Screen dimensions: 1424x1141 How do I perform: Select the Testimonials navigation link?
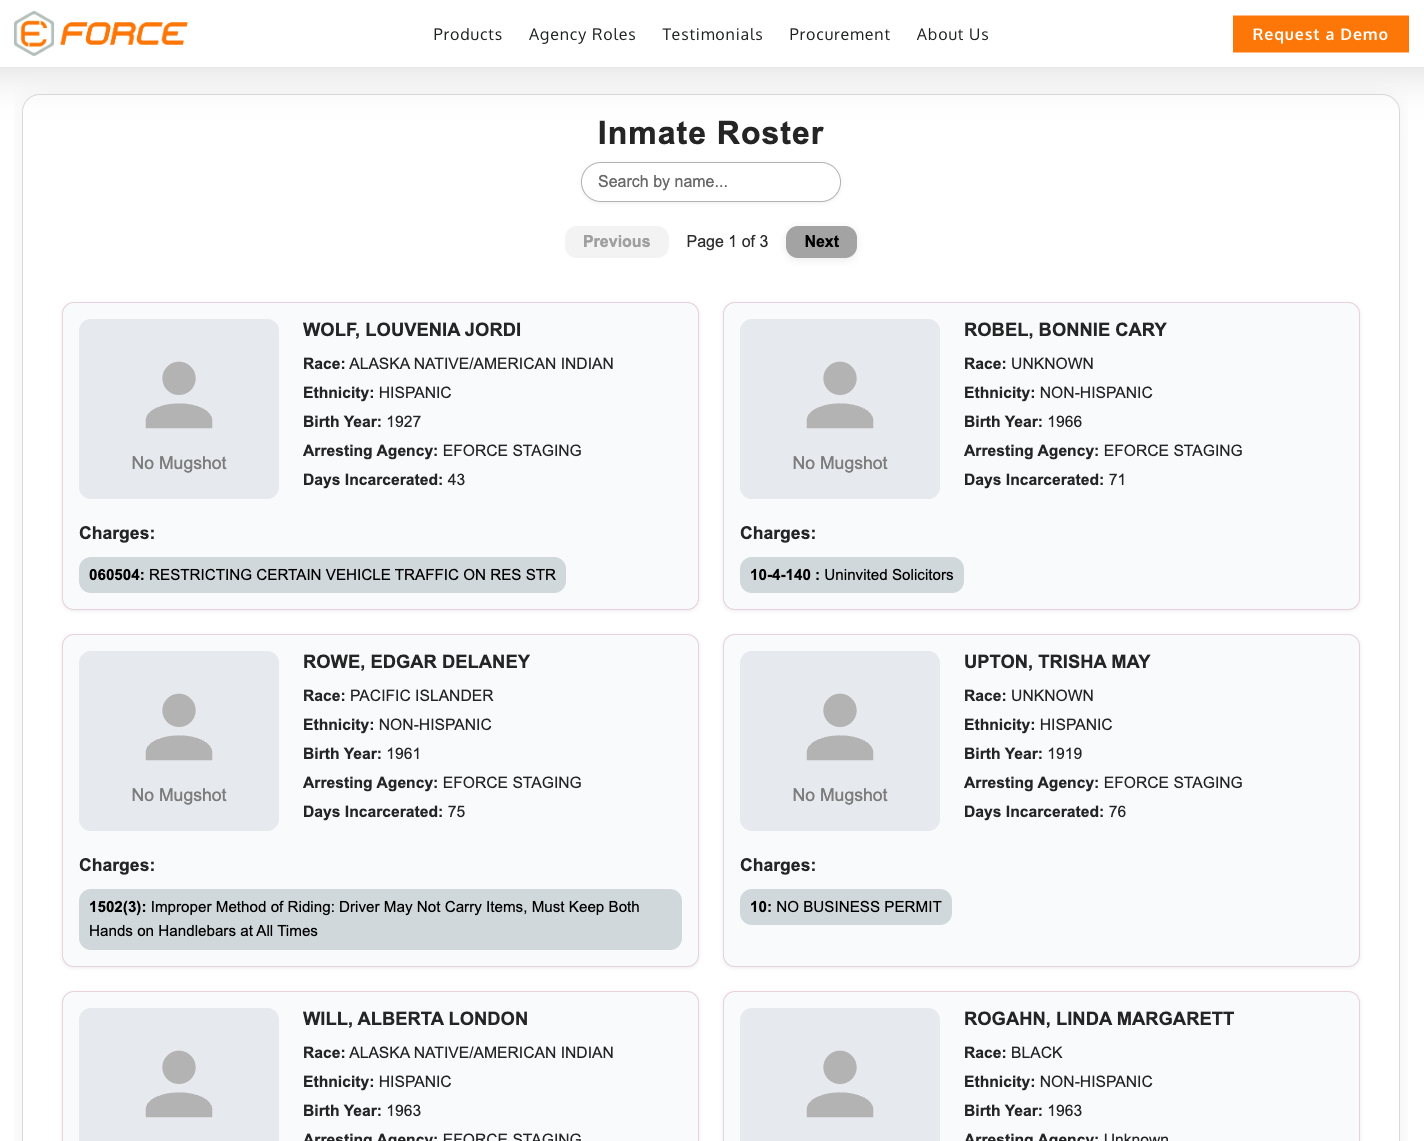tap(712, 33)
